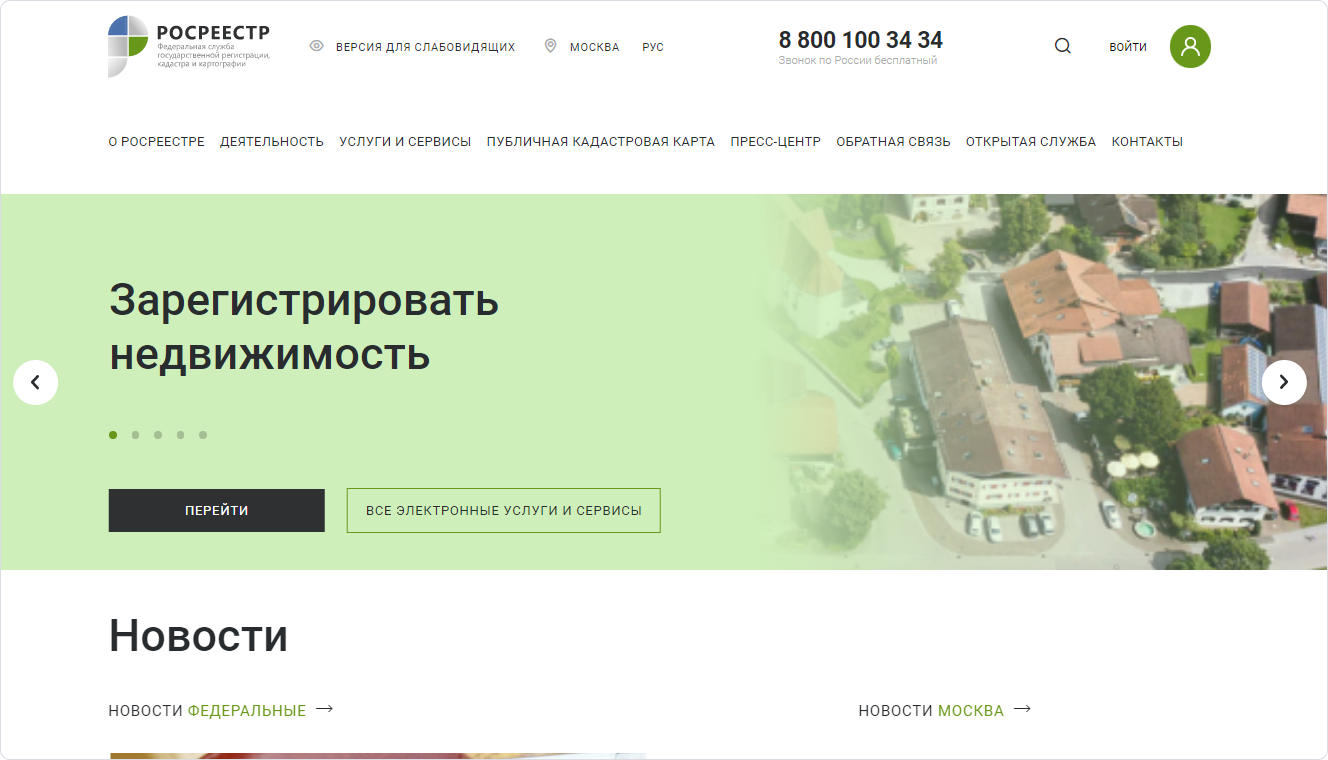Click Все электронные услуги и сервисы button
The image size is (1328, 760).
tap(503, 510)
